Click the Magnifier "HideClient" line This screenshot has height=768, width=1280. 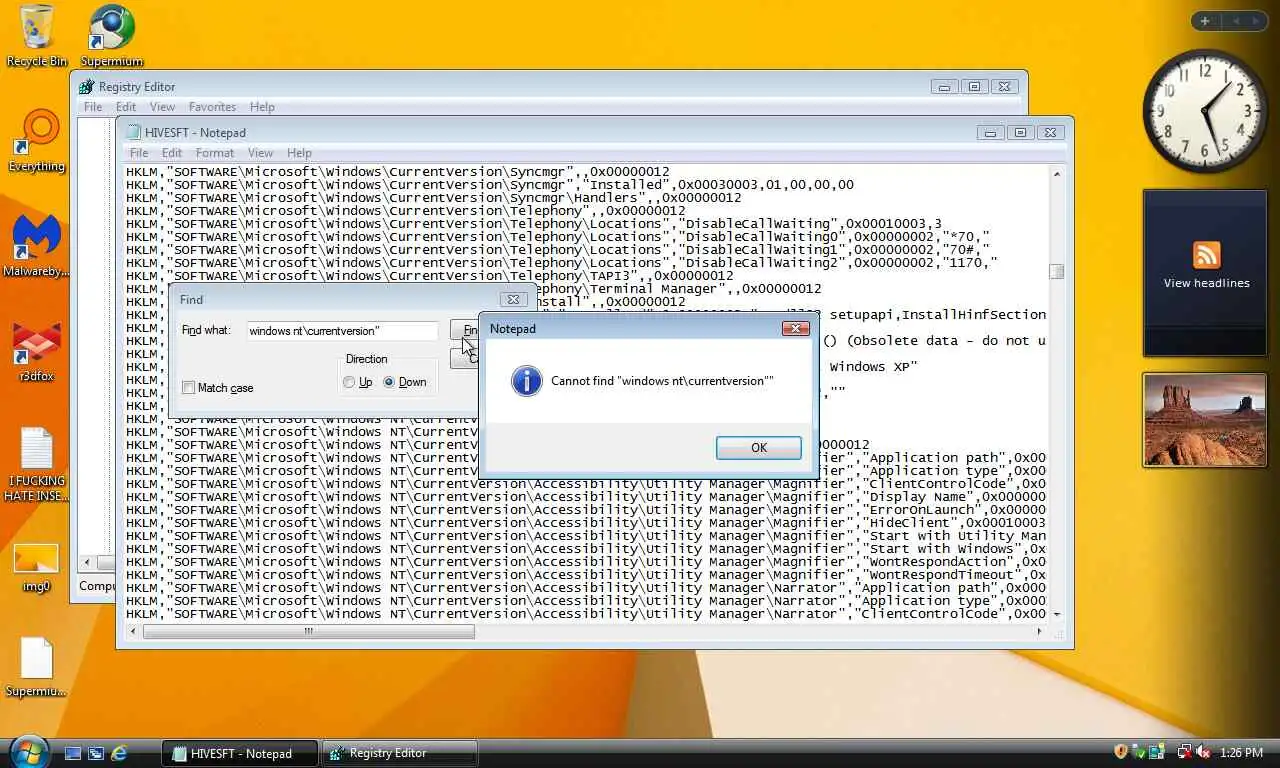(x=586, y=522)
